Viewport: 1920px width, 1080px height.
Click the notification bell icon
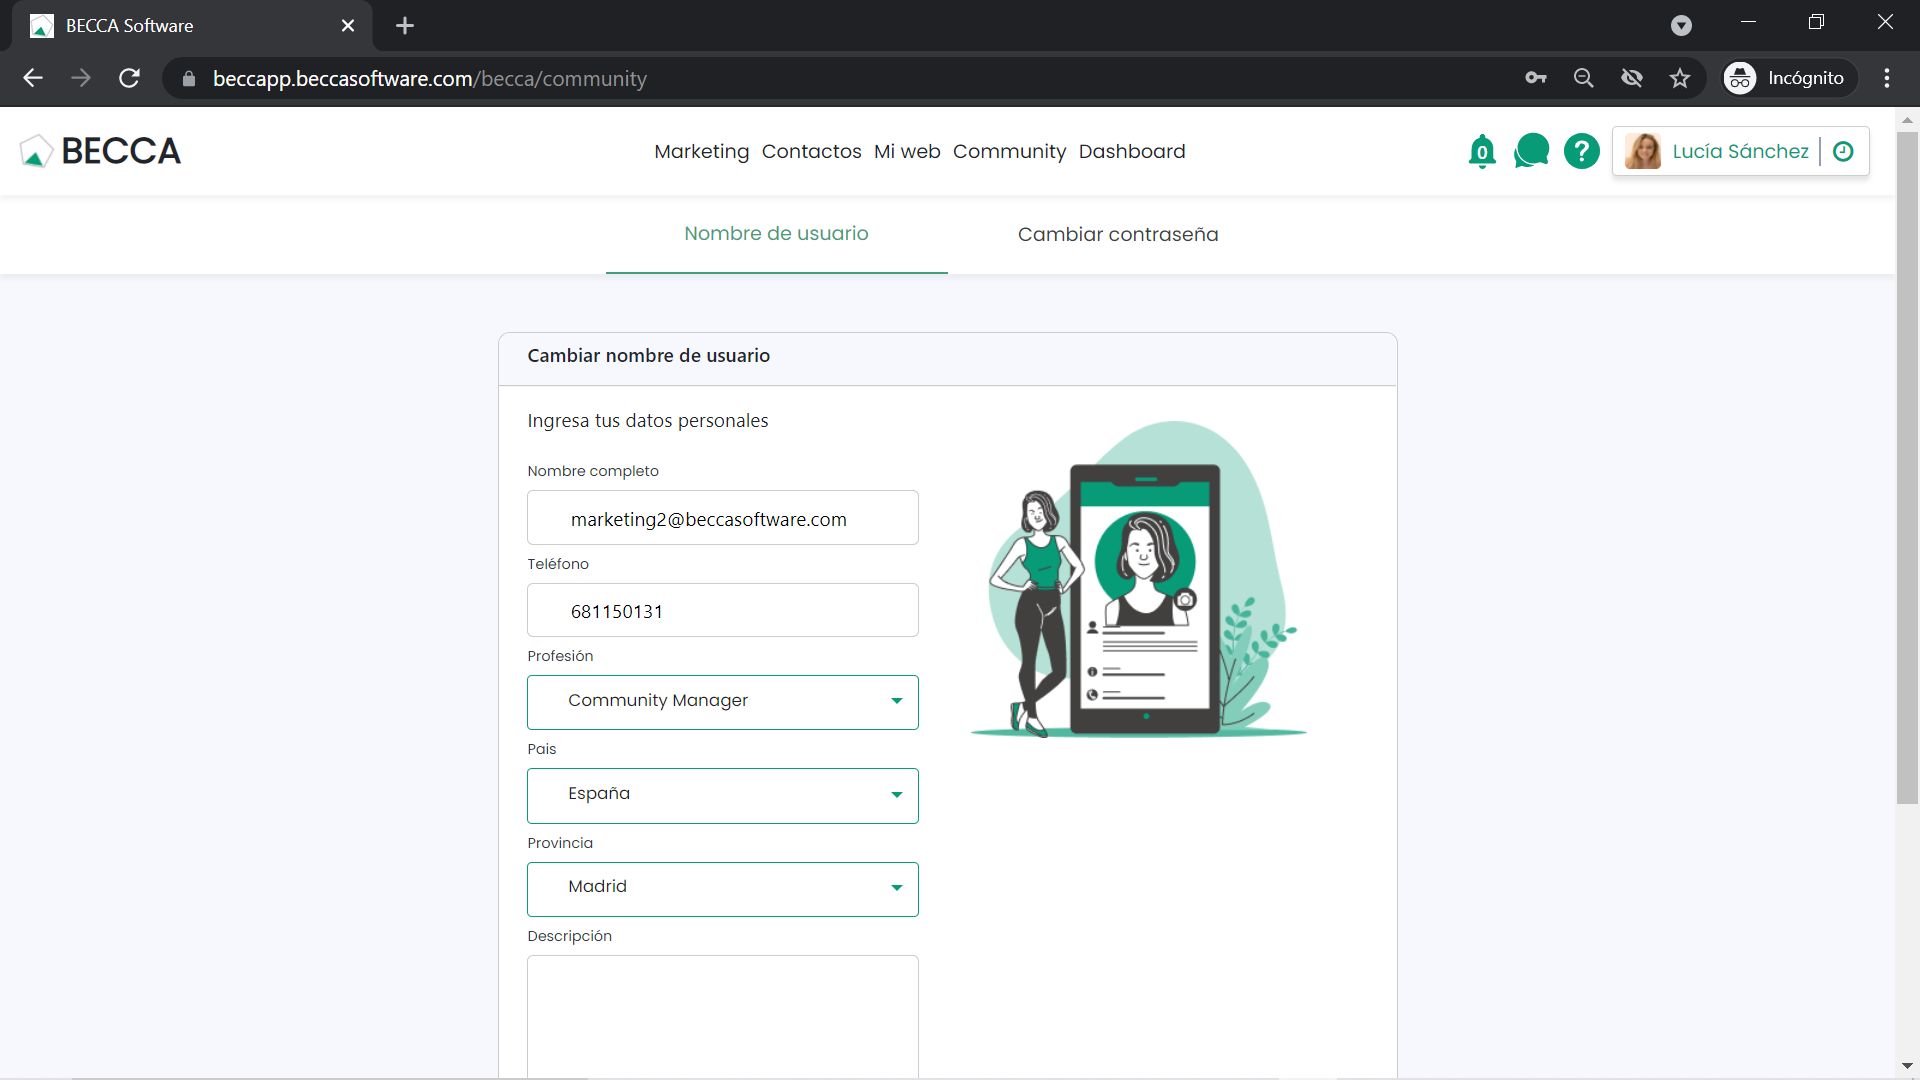(x=1482, y=152)
